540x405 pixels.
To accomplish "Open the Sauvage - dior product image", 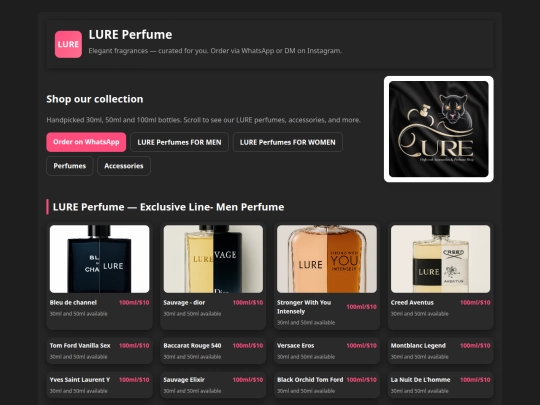I will tap(213, 259).
